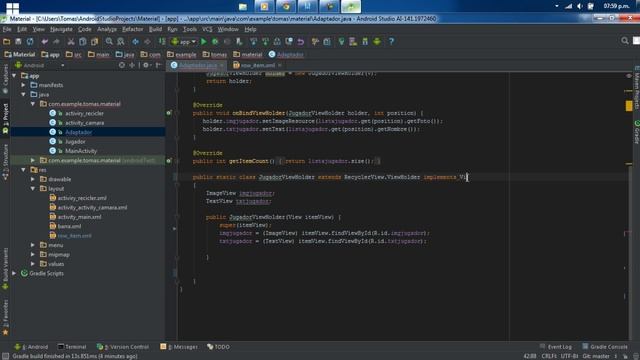
Task: Open the VCS menu
Action: click(x=207, y=29)
